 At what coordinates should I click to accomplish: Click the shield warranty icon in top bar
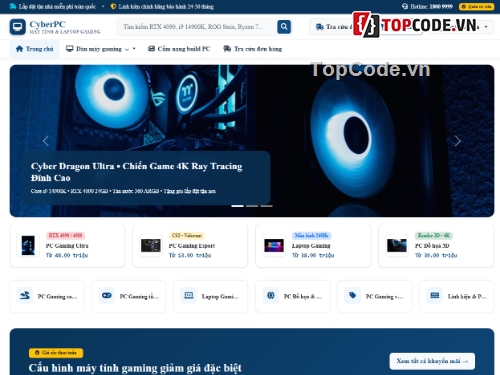(113, 6)
